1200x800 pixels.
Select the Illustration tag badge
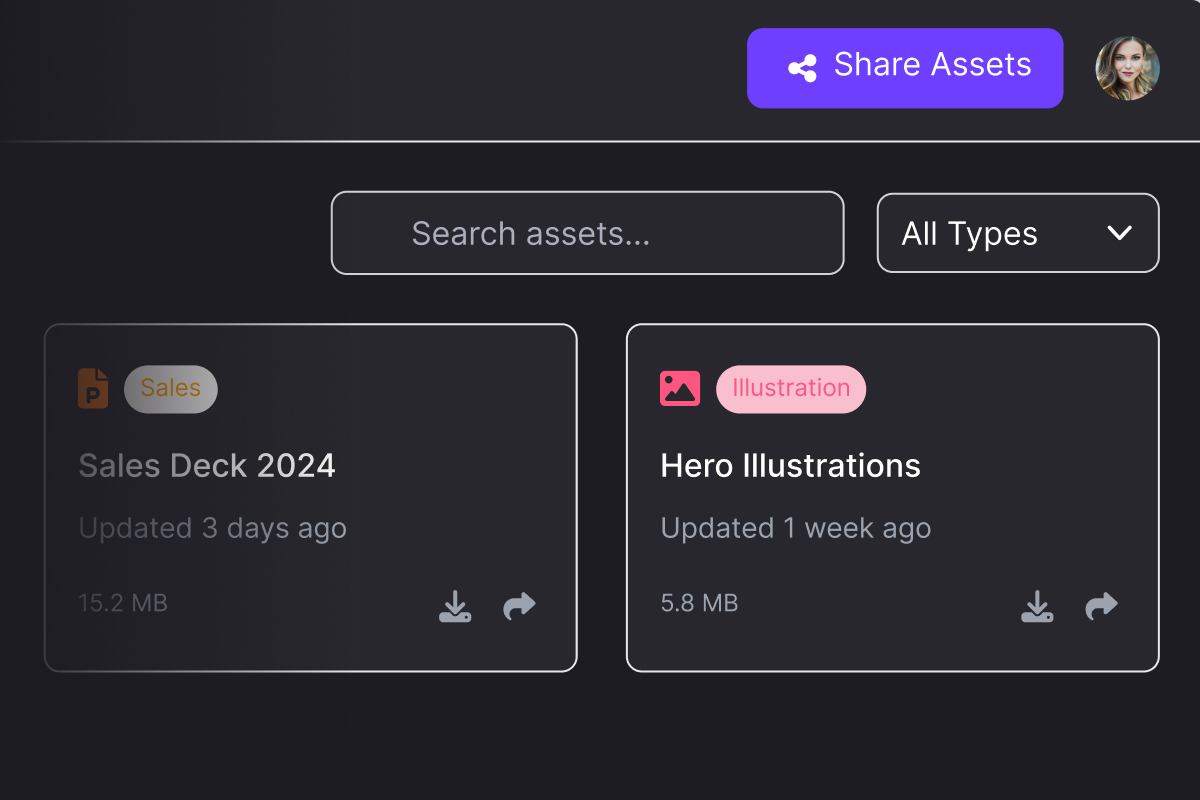pos(791,389)
